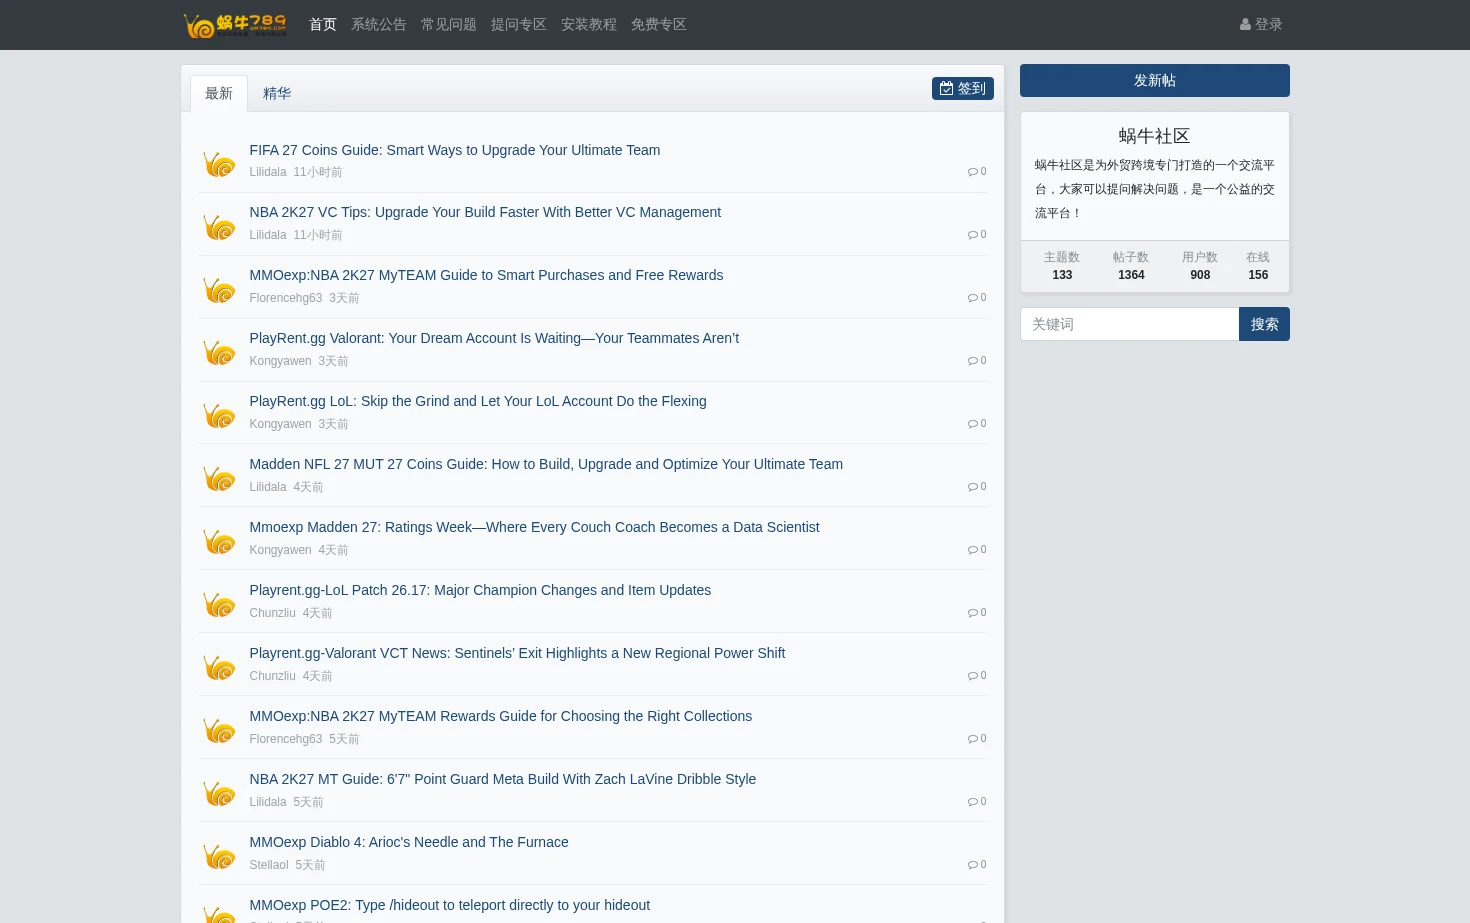This screenshot has width=1470, height=923.
Task: Open 提问专区 navigation item
Action: (x=519, y=25)
